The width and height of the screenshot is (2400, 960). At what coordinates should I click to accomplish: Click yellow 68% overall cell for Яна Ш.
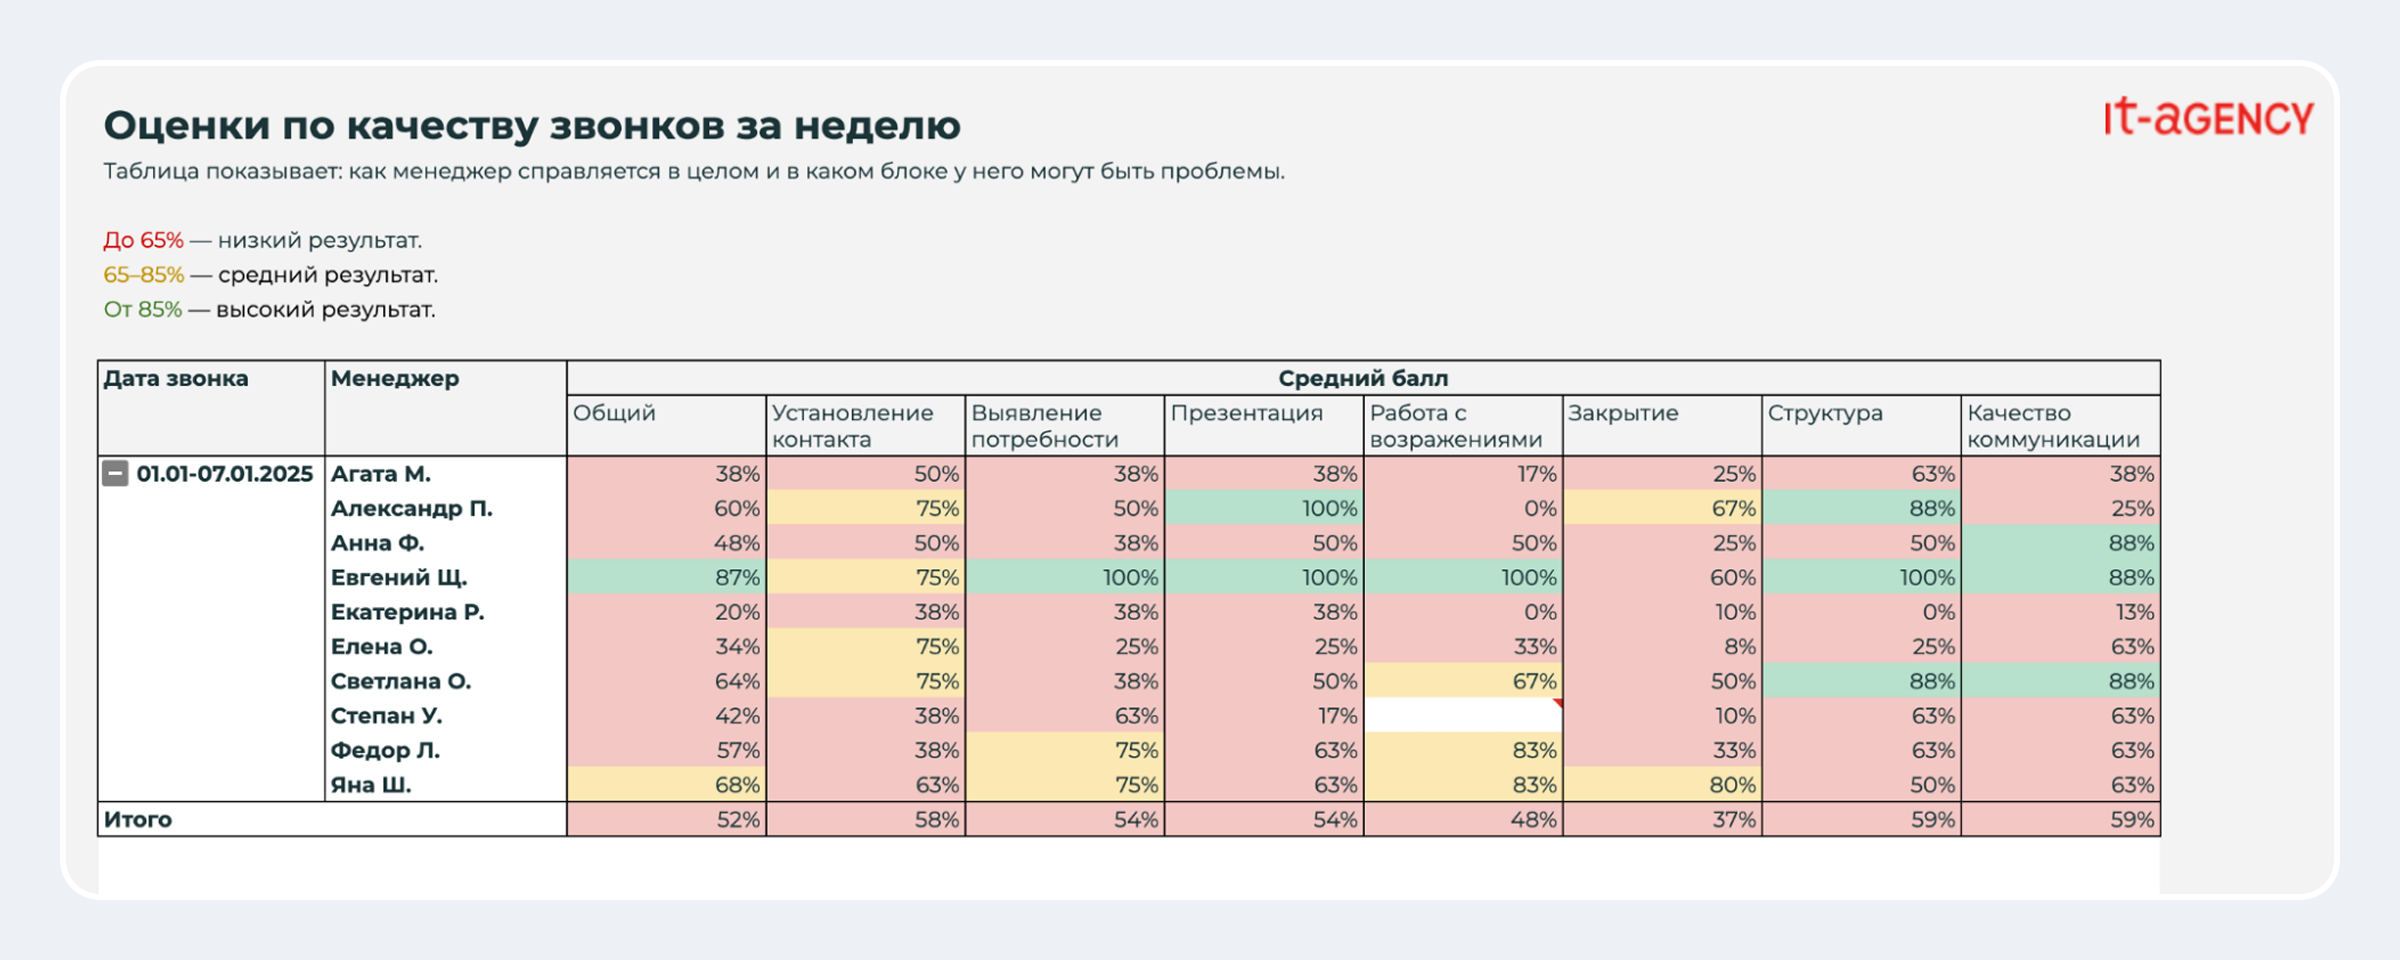(666, 785)
